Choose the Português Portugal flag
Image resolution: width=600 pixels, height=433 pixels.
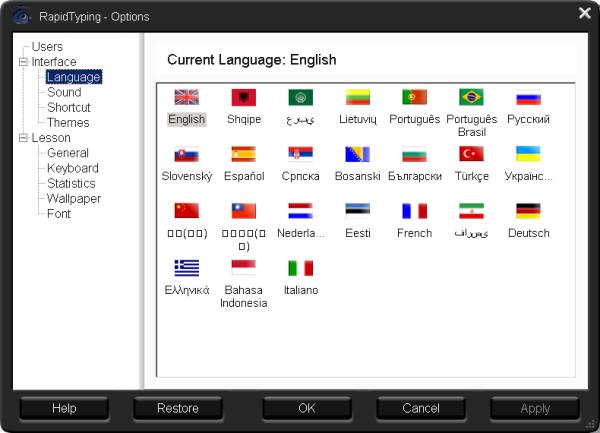(414, 97)
